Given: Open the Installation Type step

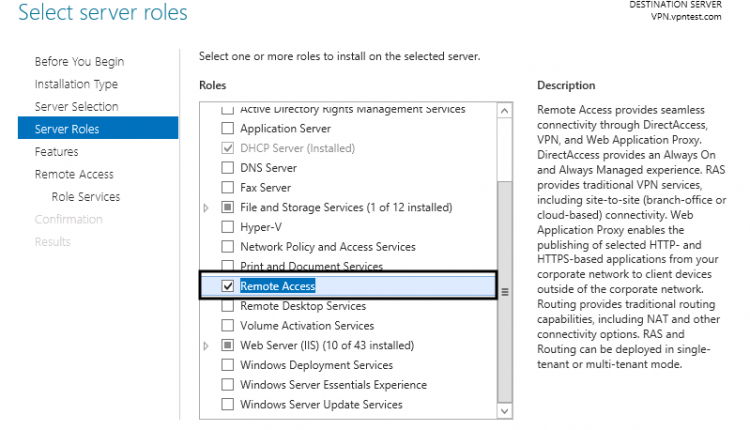Looking at the screenshot, I should [76, 84].
